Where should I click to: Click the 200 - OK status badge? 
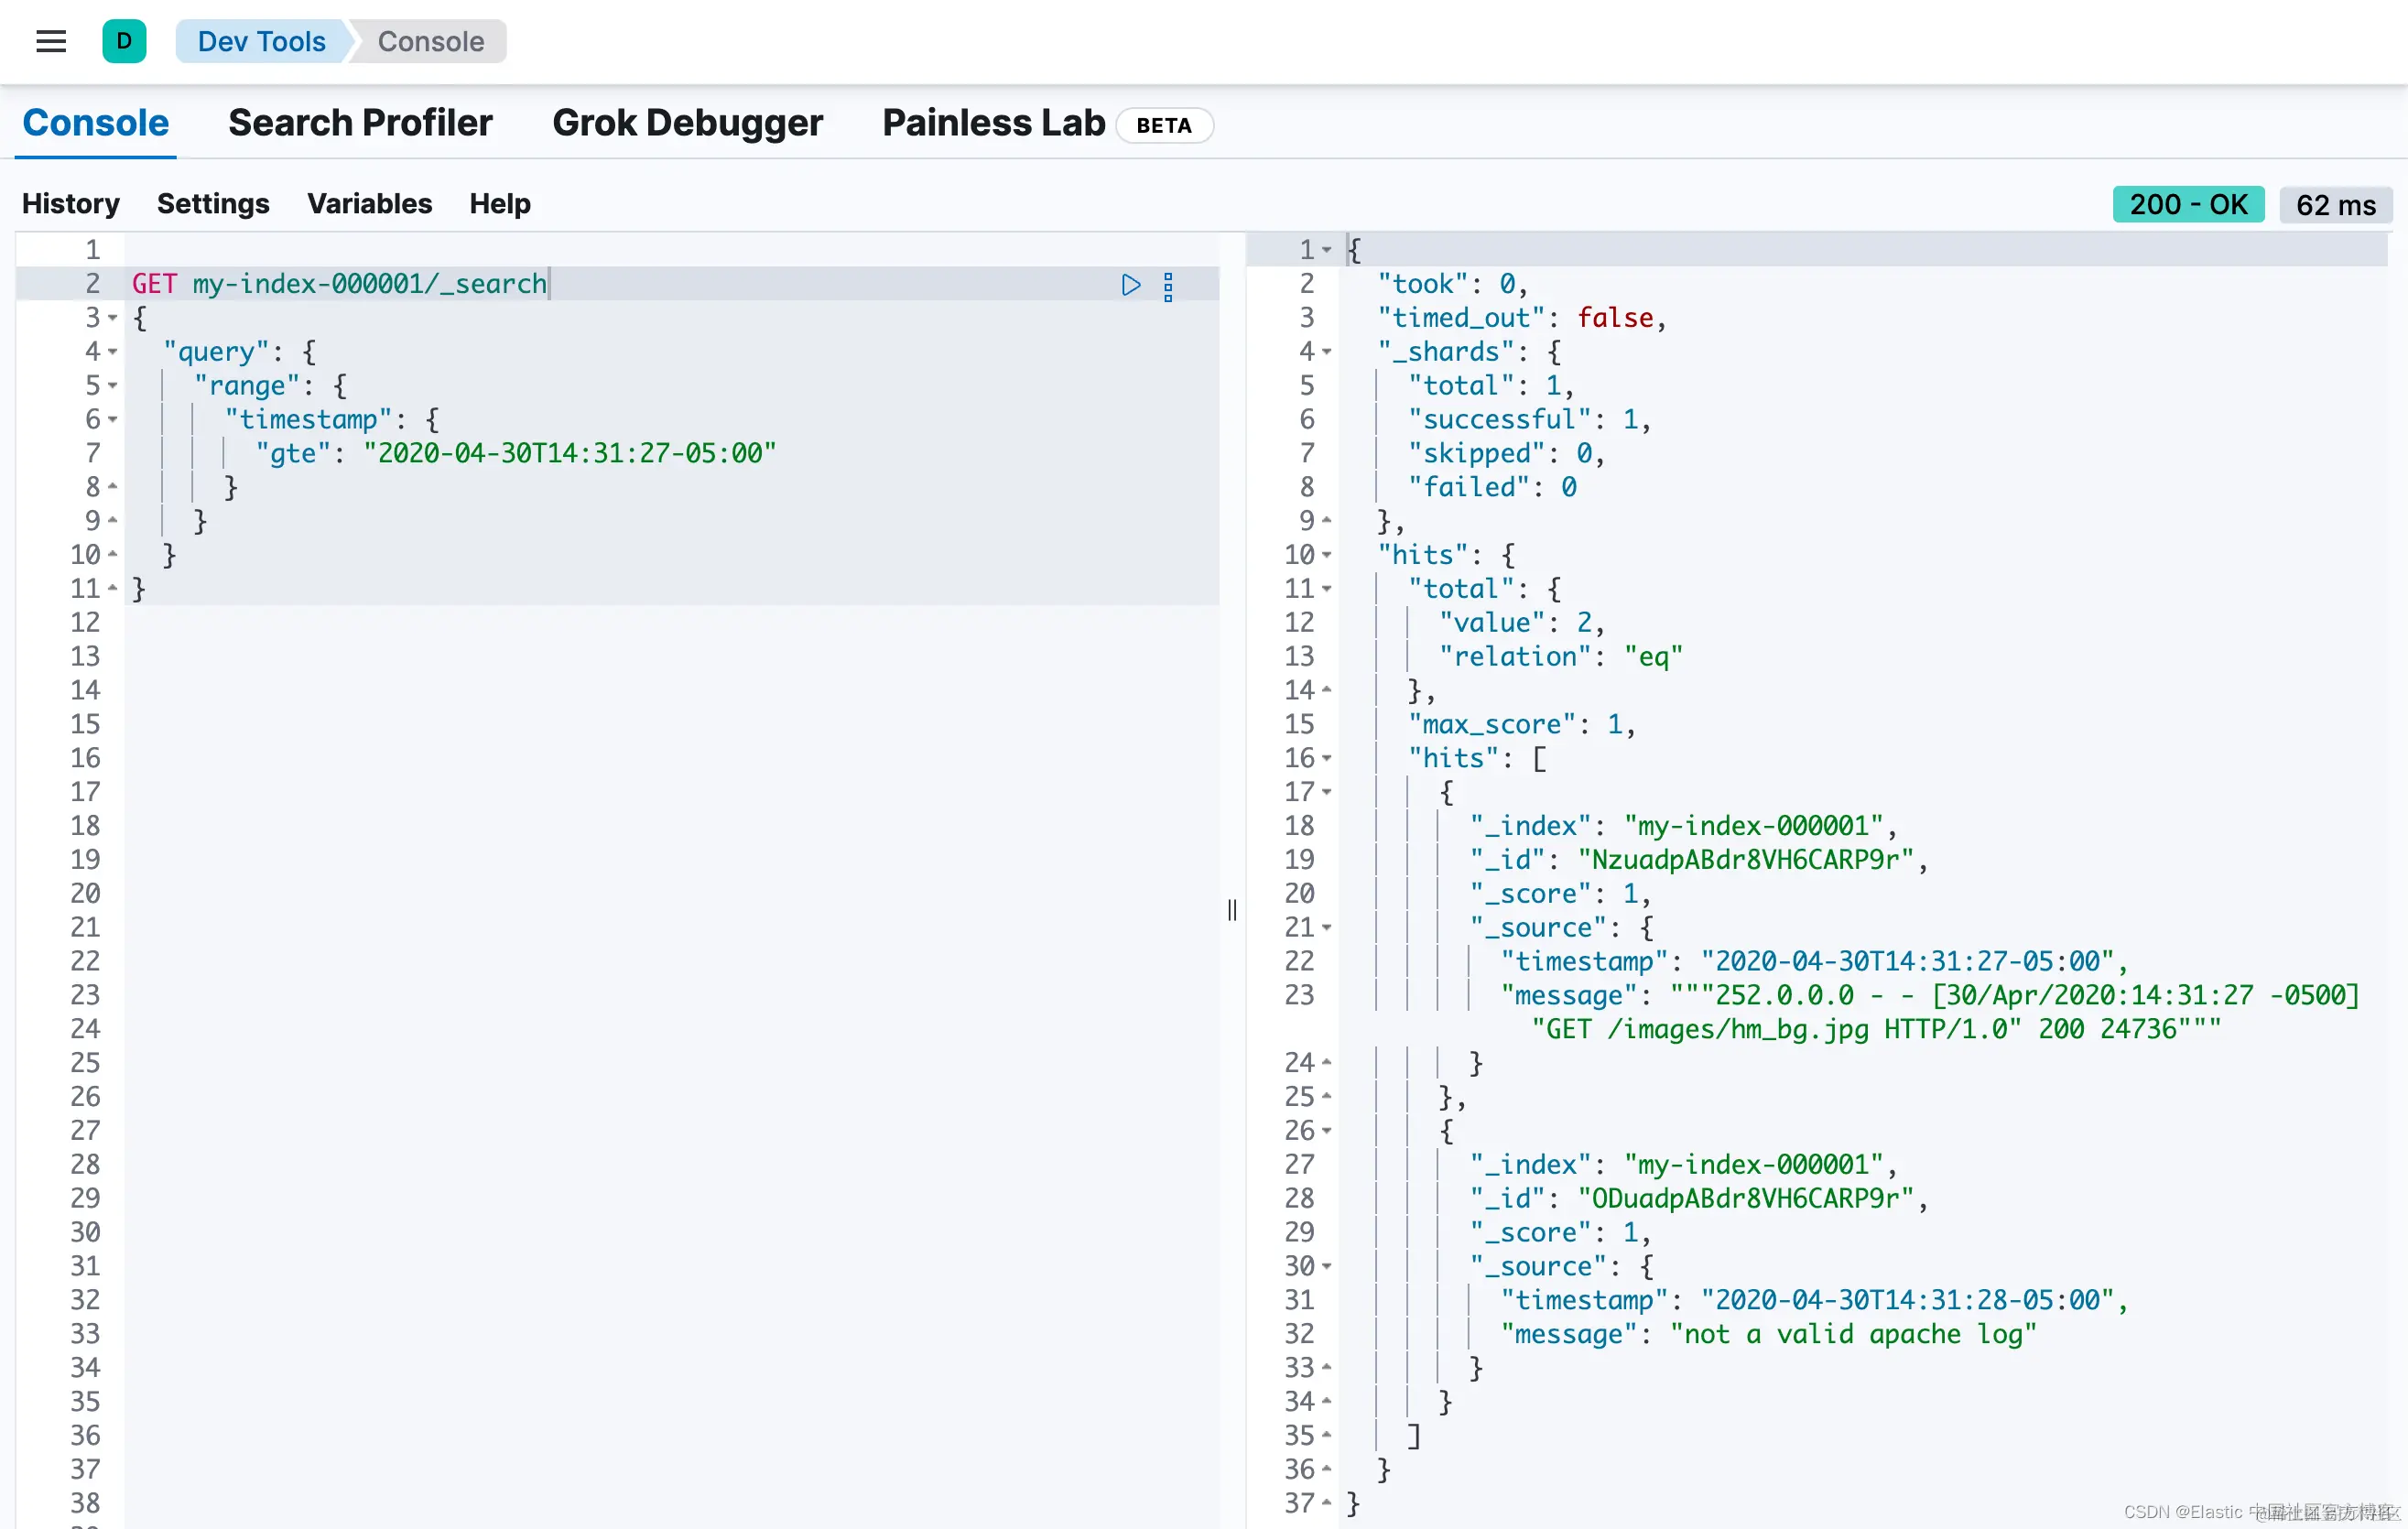[2187, 205]
